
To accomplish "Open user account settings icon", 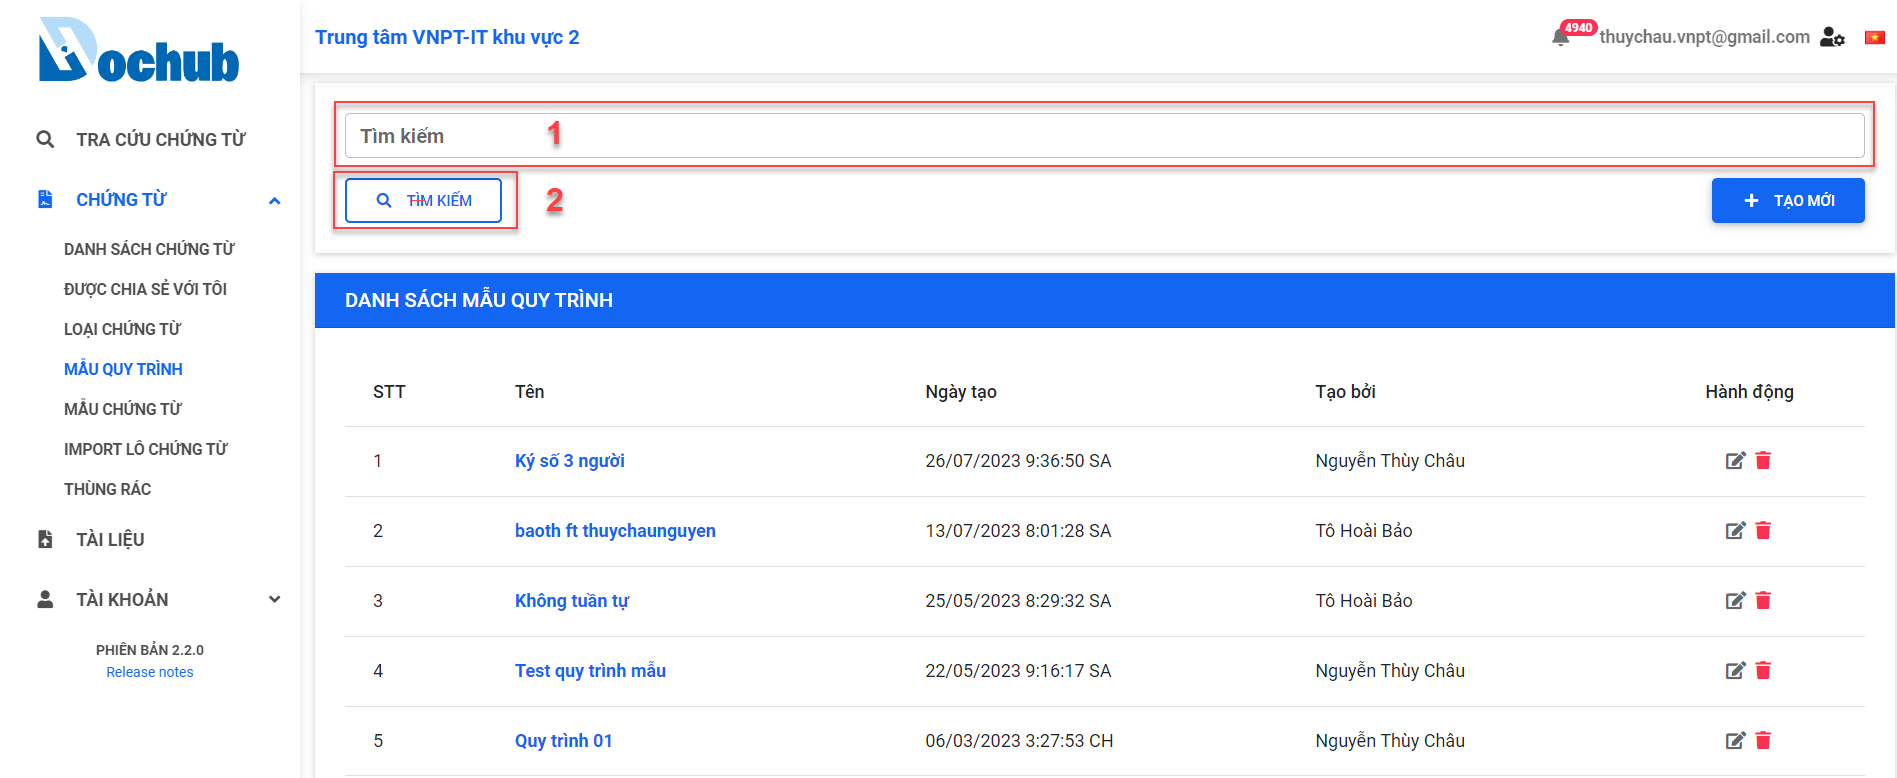I will coord(1832,37).
